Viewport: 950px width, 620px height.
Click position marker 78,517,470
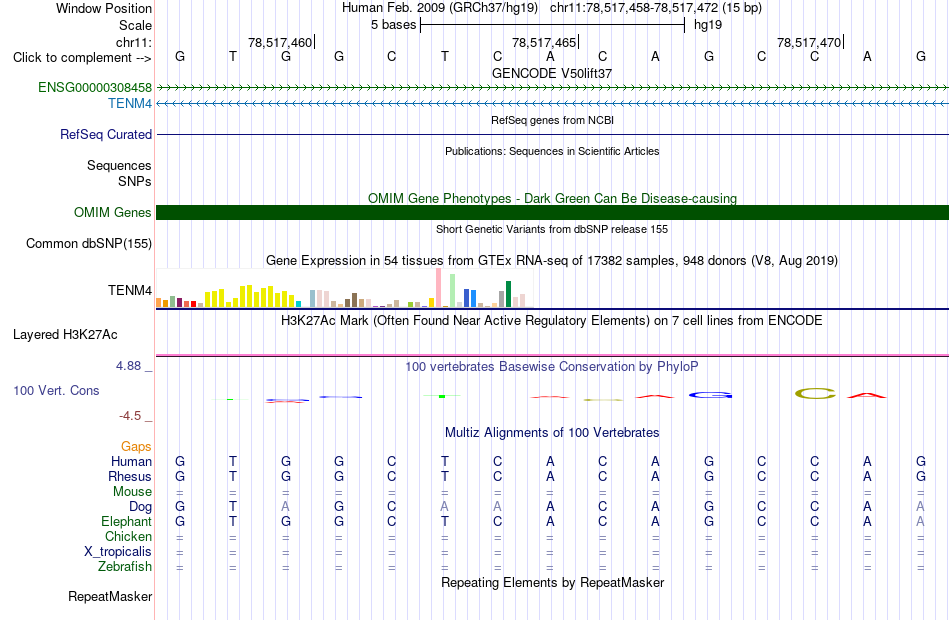point(809,42)
